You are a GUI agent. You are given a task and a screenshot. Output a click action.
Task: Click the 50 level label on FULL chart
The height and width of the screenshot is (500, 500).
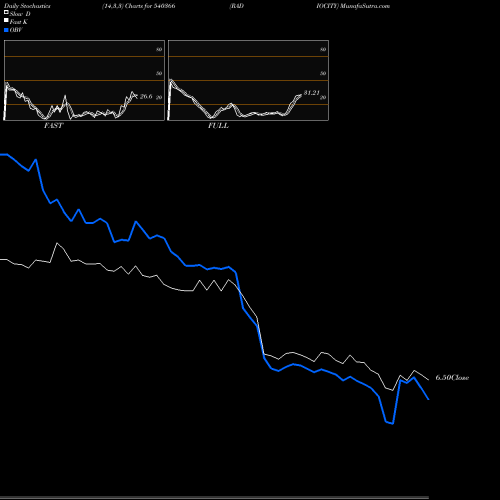pyautogui.click(x=323, y=73)
